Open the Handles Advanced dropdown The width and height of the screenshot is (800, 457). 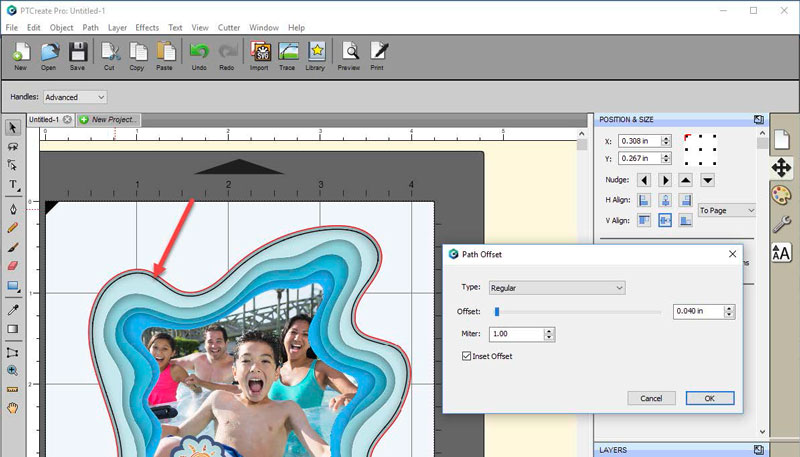(74, 97)
